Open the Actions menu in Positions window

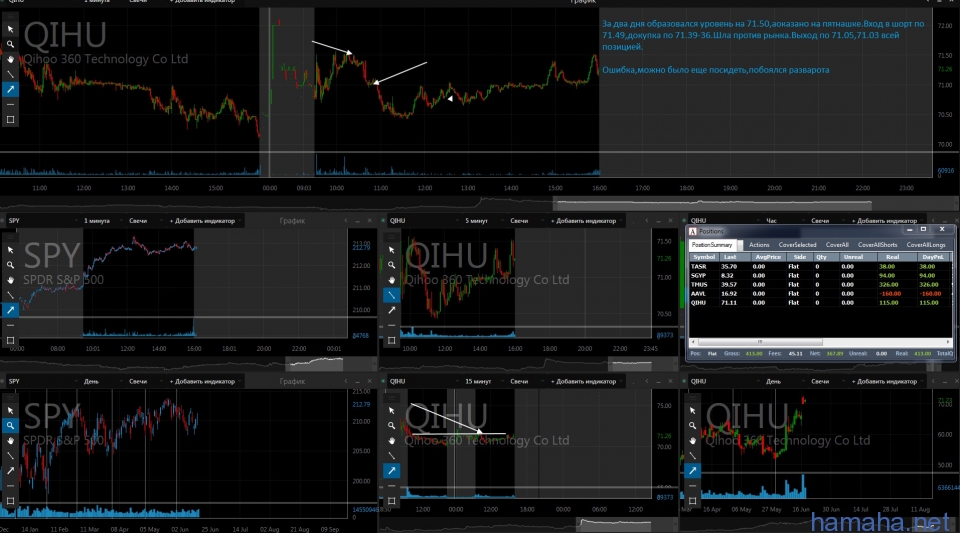pos(759,245)
